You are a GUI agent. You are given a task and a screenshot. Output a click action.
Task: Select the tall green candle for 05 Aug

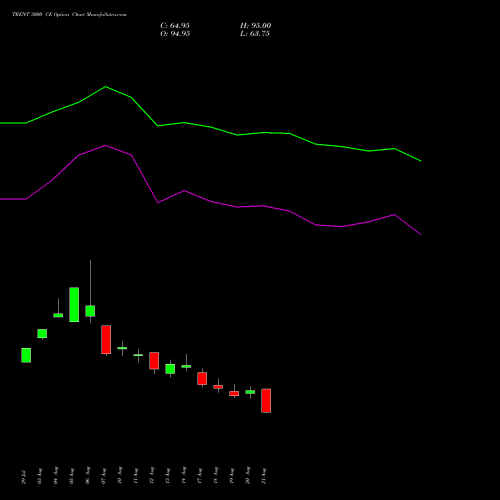(74, 304)
